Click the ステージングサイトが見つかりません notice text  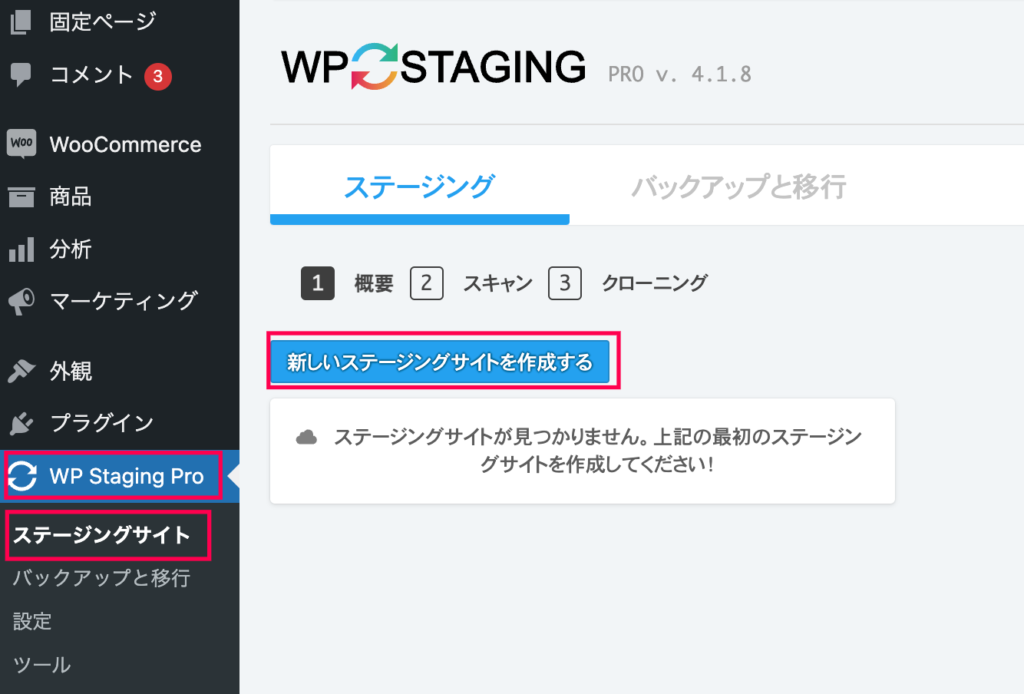click(x=598, y=450)
